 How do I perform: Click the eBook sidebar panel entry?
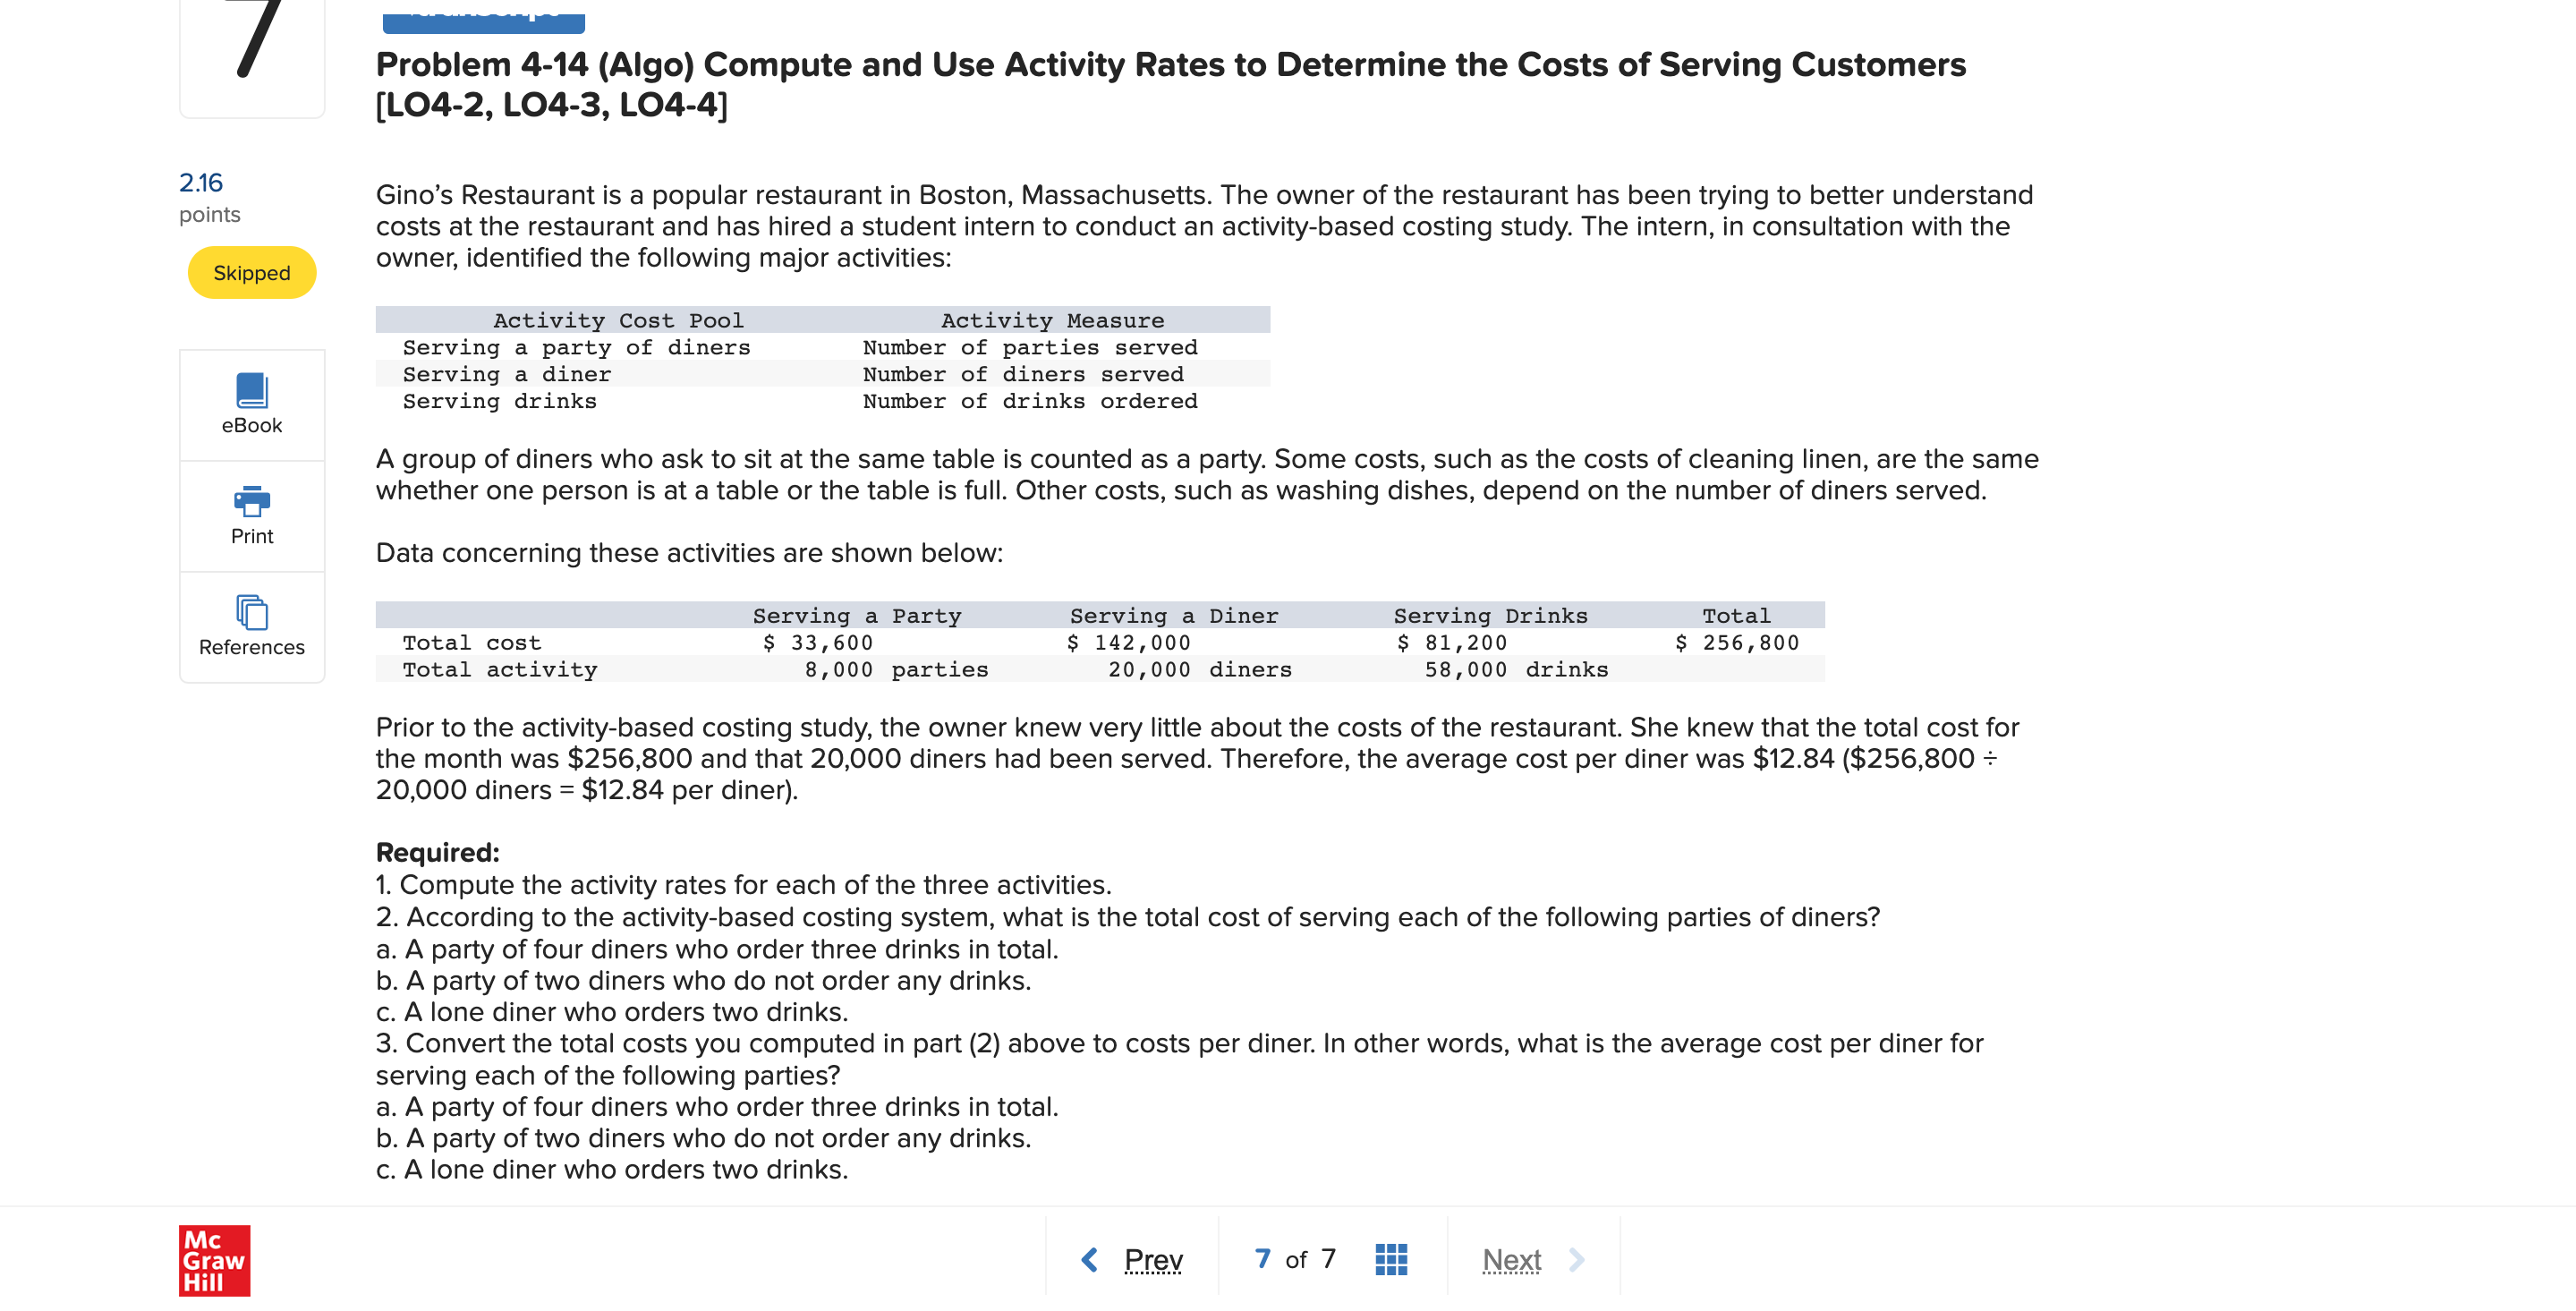coord(251,403)
